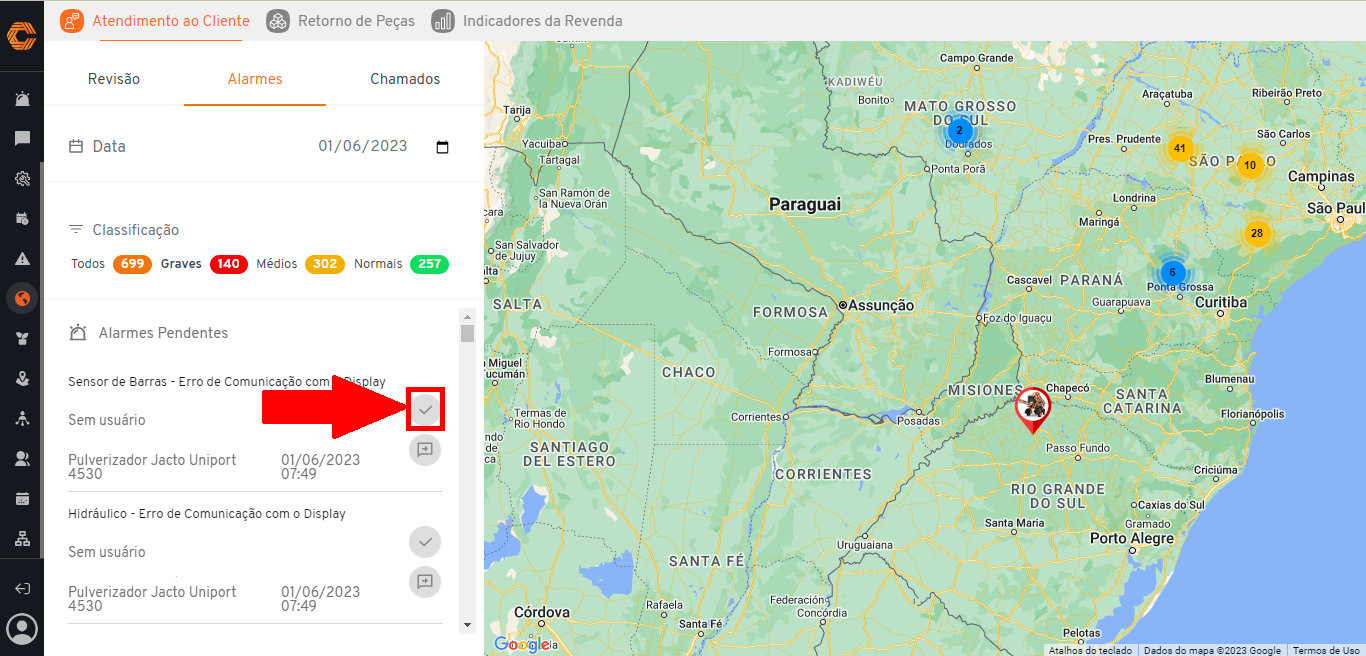Open the gear settings sidebar icon
1366x656 pixels.
click(22, 179)
